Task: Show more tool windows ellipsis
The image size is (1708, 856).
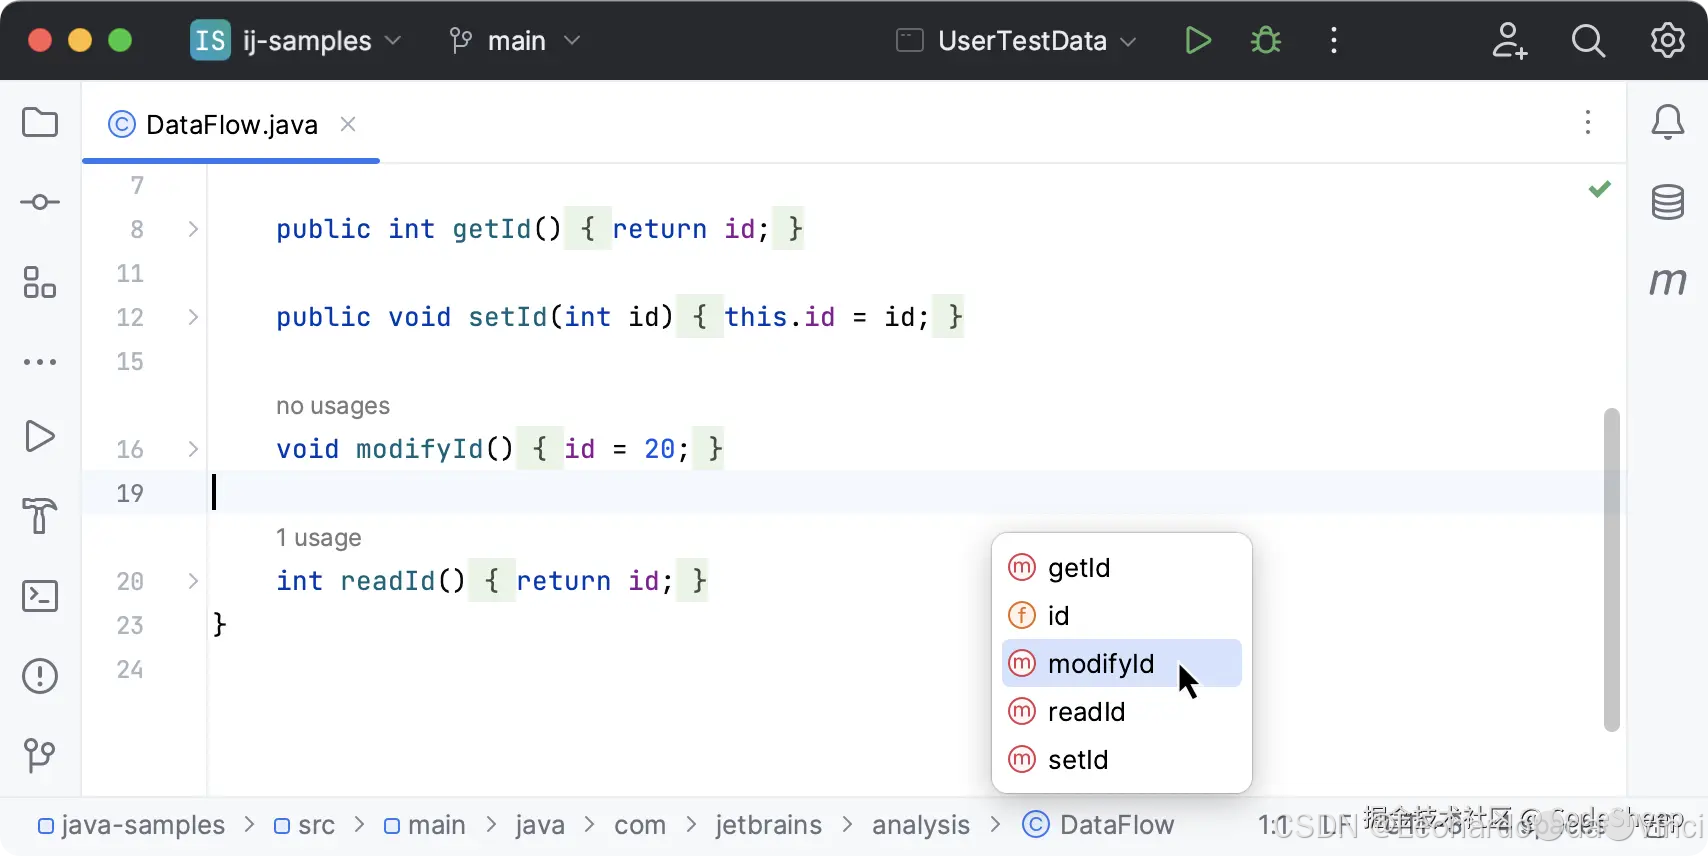Action: point(40,362)
